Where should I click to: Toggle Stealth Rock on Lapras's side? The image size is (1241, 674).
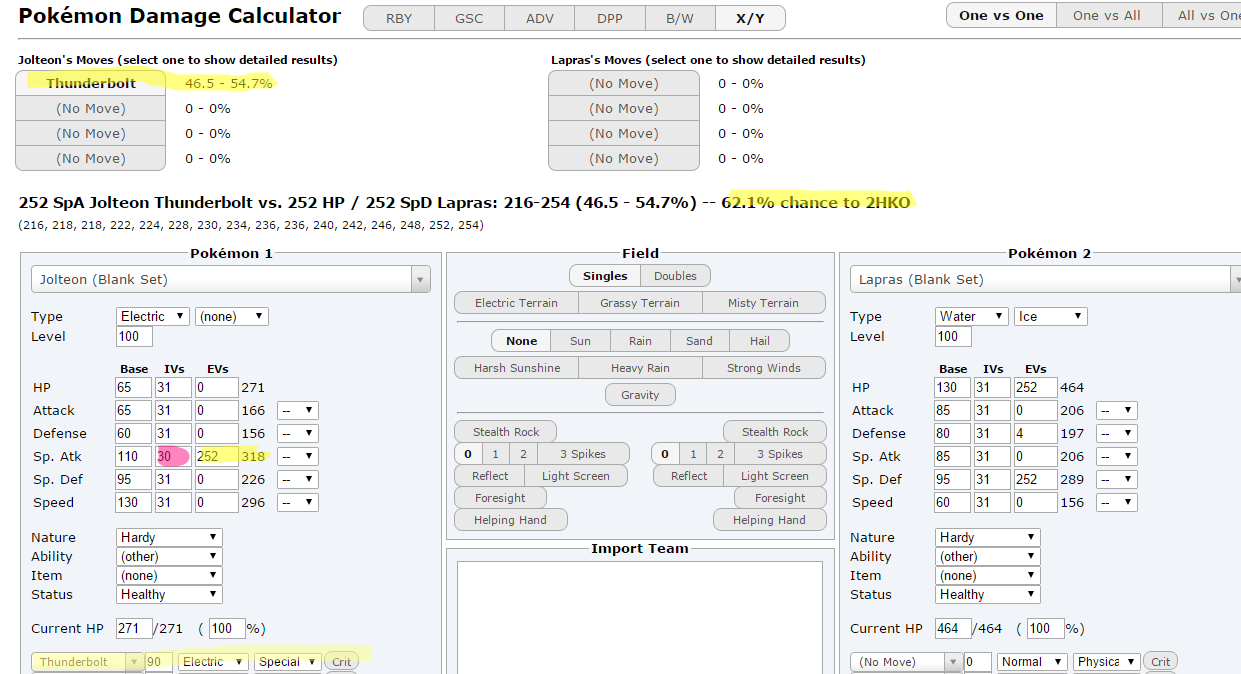(775, 432)
